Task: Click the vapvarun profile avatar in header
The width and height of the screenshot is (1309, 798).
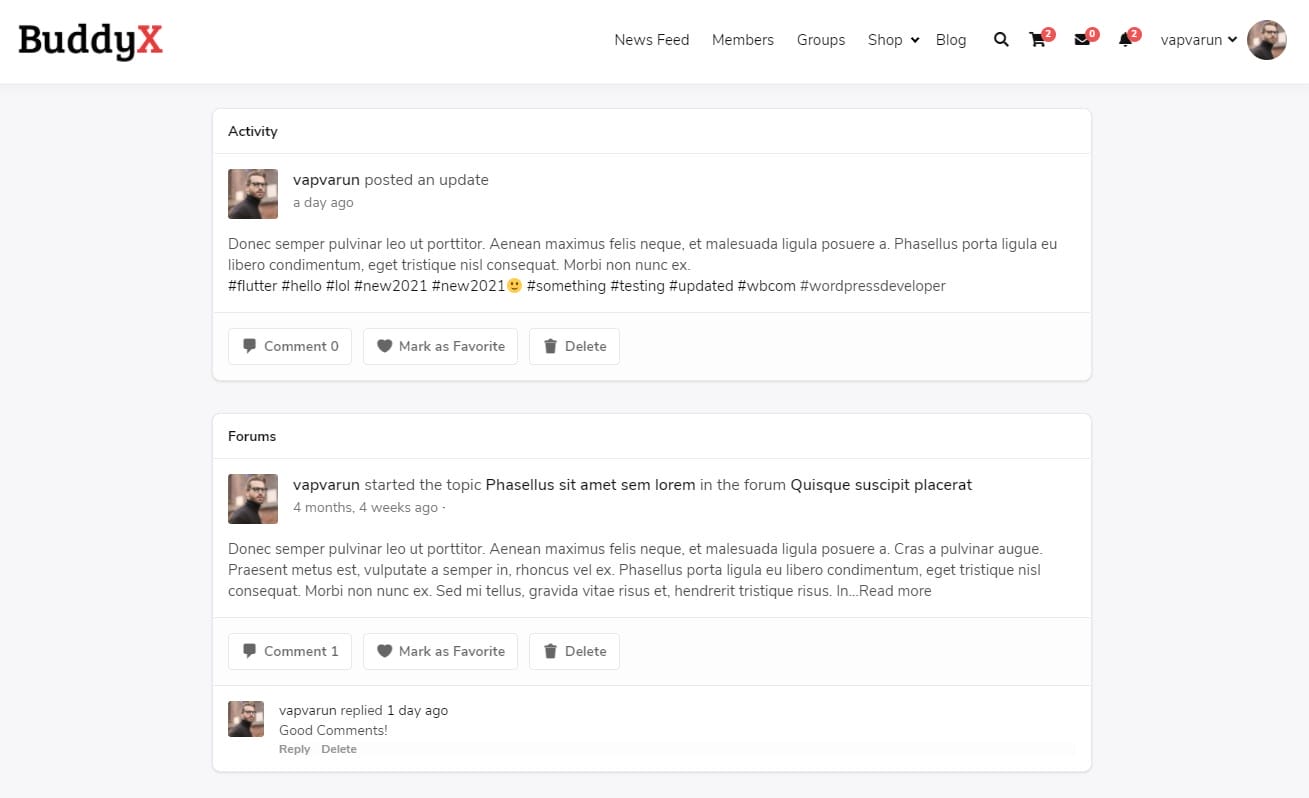Action: [1266, 40]
